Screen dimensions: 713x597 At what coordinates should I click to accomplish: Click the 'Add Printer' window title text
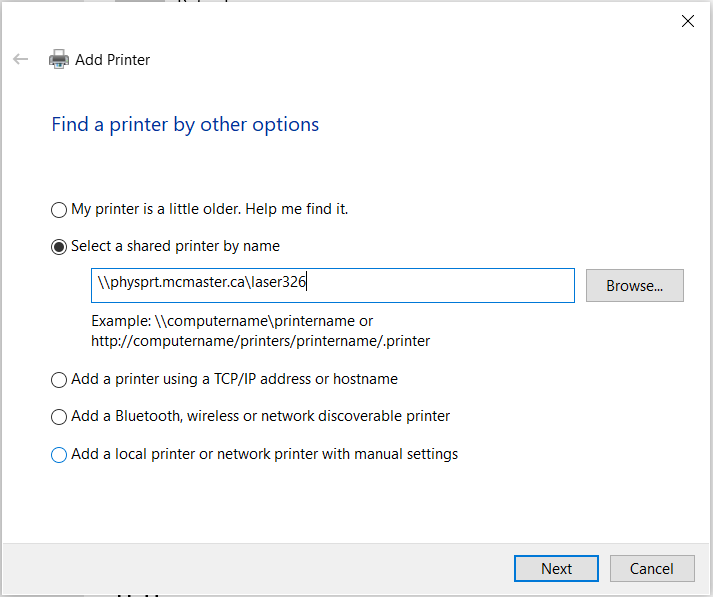[113, 60]
